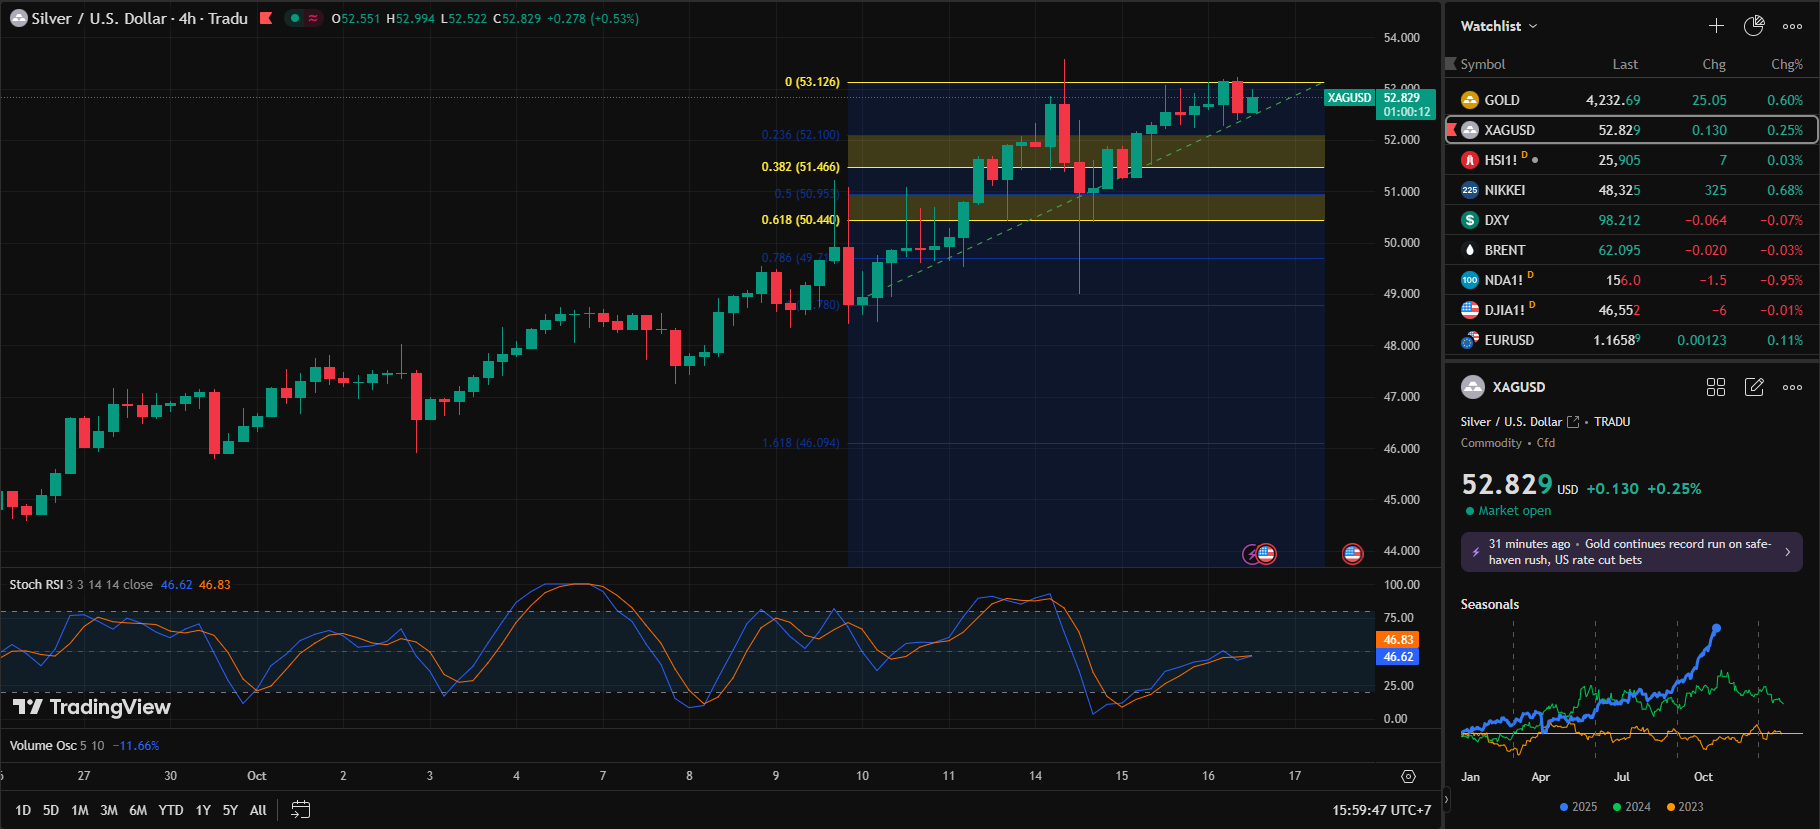This screenshot has width=1820, height=829.
Task: Open the watchlist advanced view pie icon
Action: click(1754, 26)
